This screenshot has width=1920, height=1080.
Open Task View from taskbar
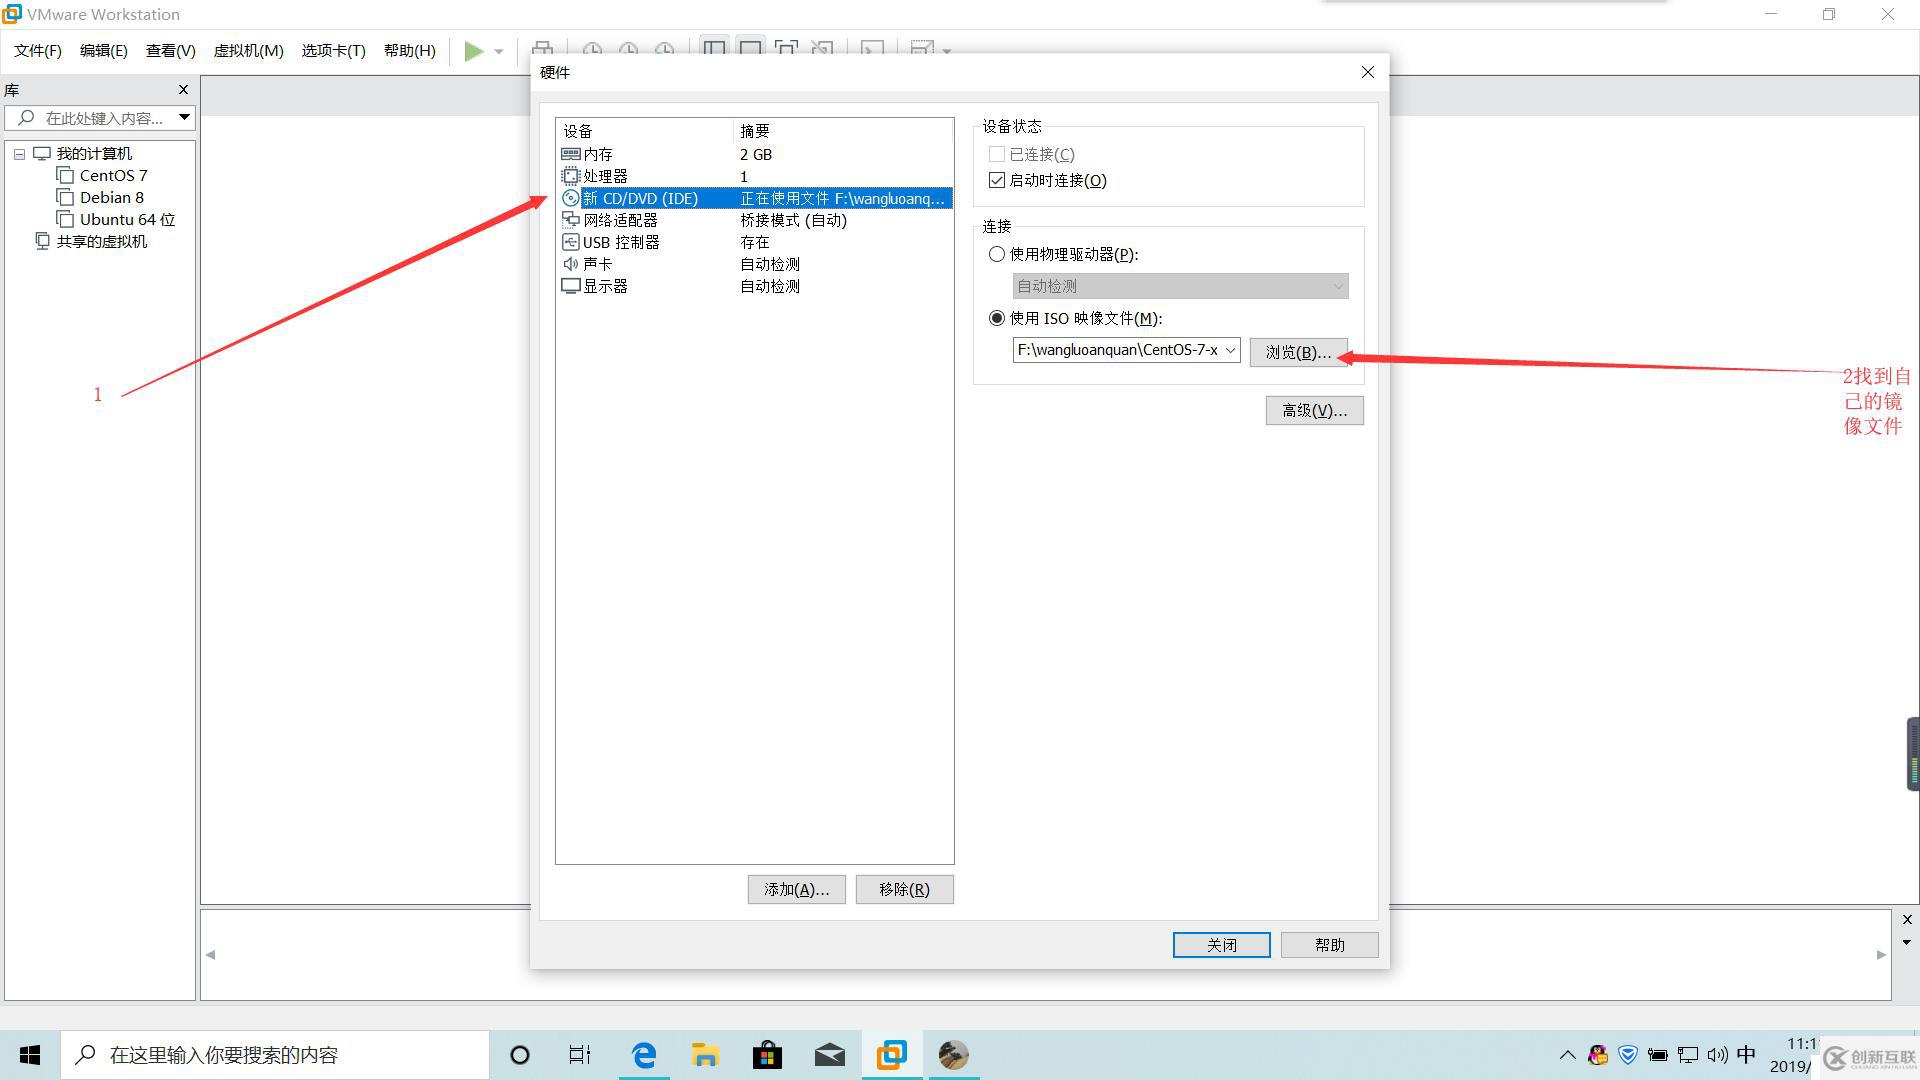580,1055
